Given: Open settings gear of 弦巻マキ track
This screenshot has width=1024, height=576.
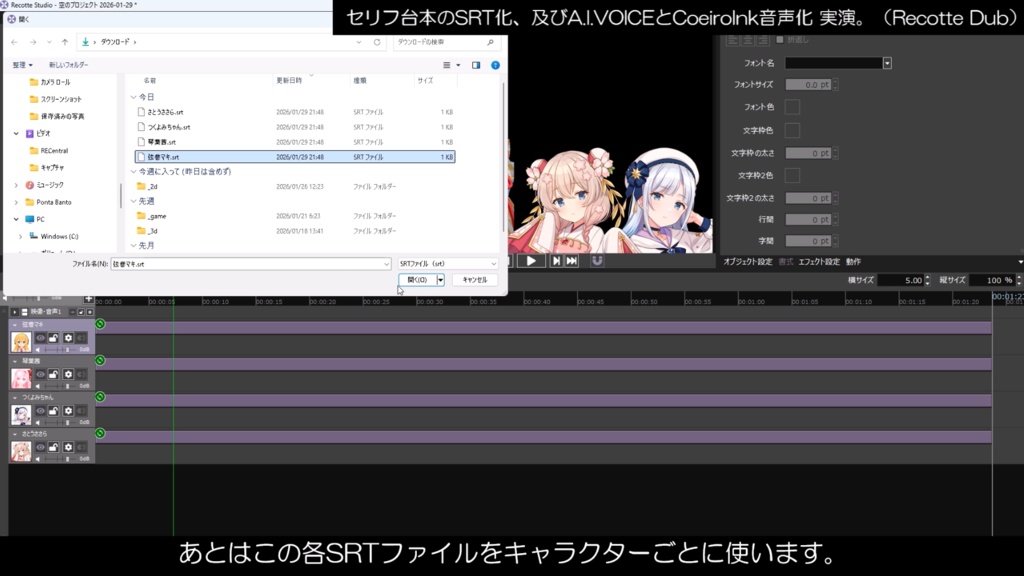Looking at the screenshot, I should click(68, 338).
